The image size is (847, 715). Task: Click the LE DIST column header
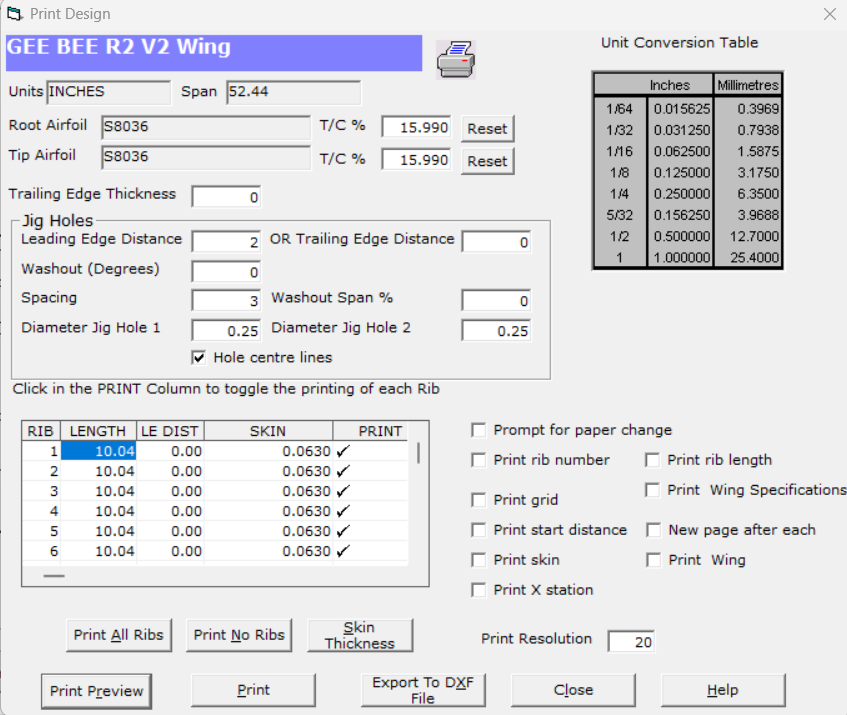point(170,431)
